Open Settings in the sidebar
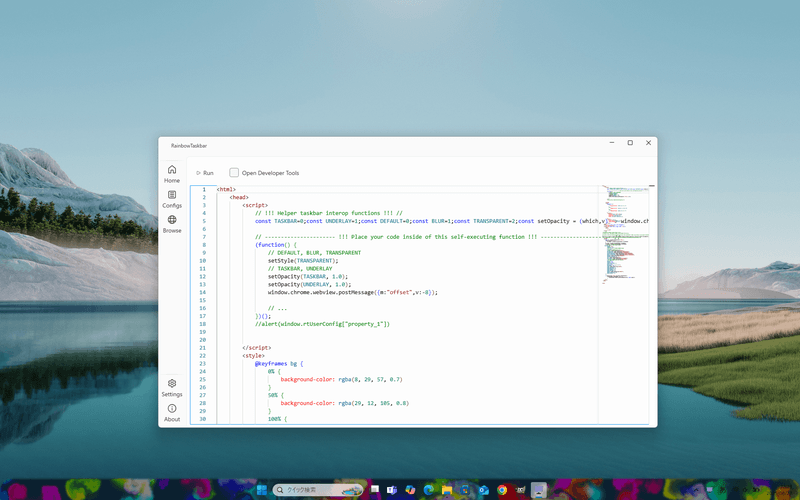 [172, 387]
